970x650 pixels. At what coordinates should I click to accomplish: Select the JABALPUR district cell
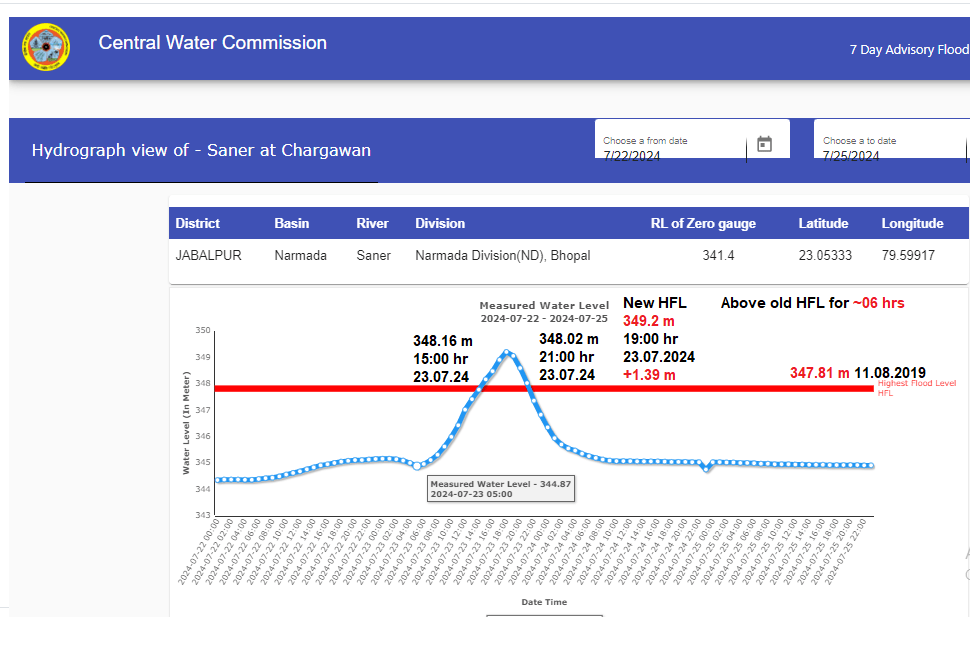pyautogui.click(x=208, y=256)
